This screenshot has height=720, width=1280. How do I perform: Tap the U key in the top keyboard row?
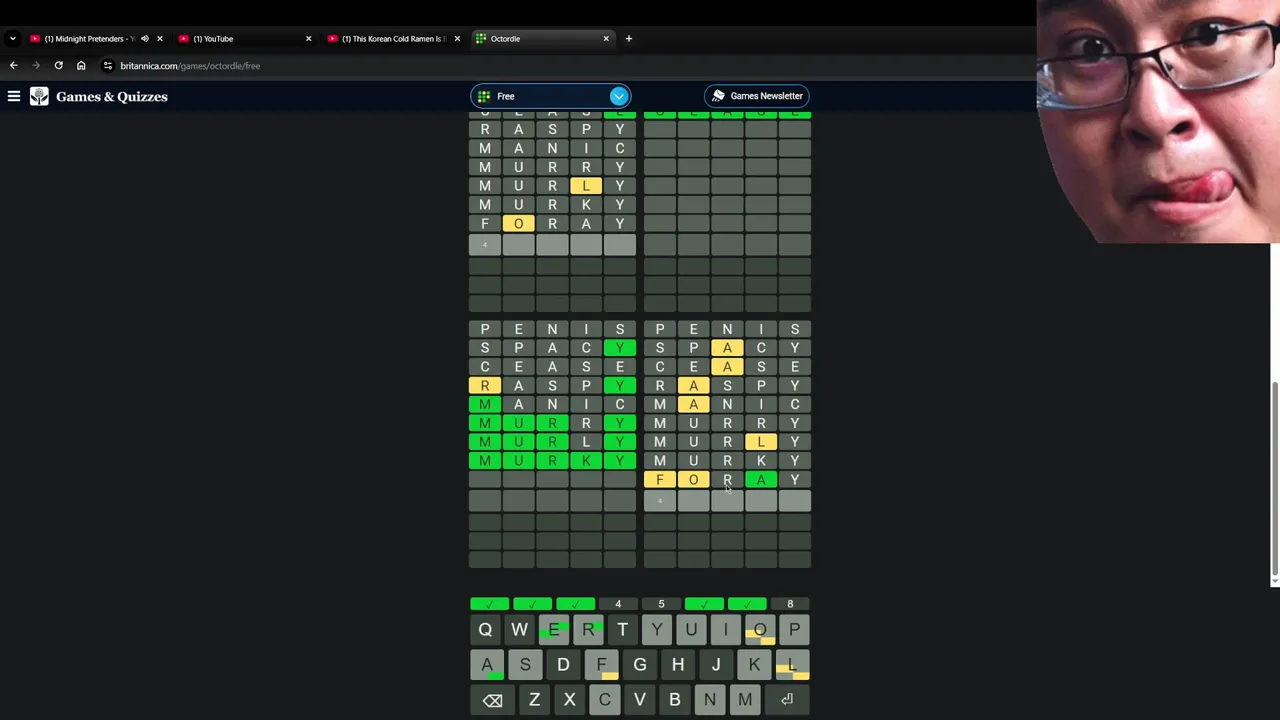691,630
